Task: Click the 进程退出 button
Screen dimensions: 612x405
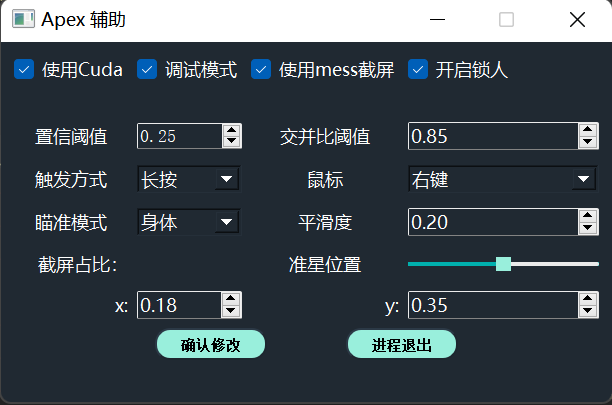Action: tap(402, 345)
